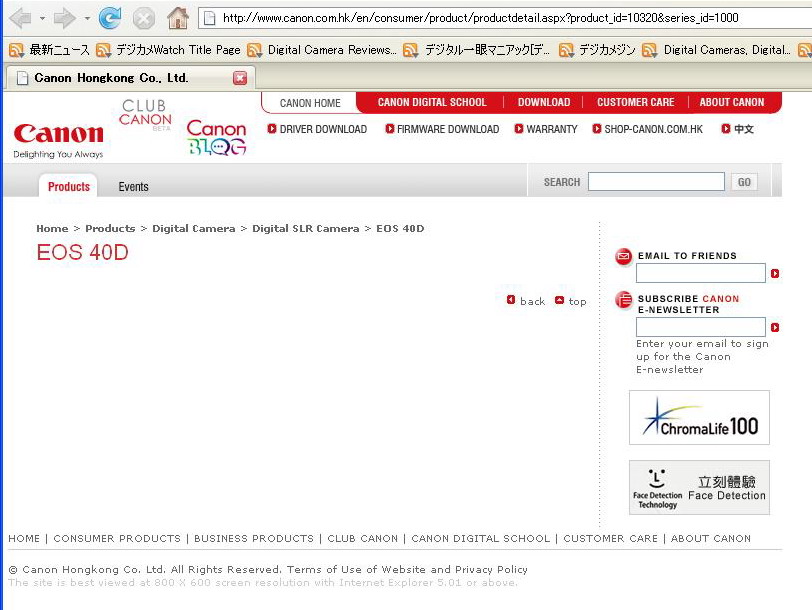This screenshot has height=610, width=812.
Task: Open the Digital Camera Reviews bookmark
Action: click(x=322, y=50)
